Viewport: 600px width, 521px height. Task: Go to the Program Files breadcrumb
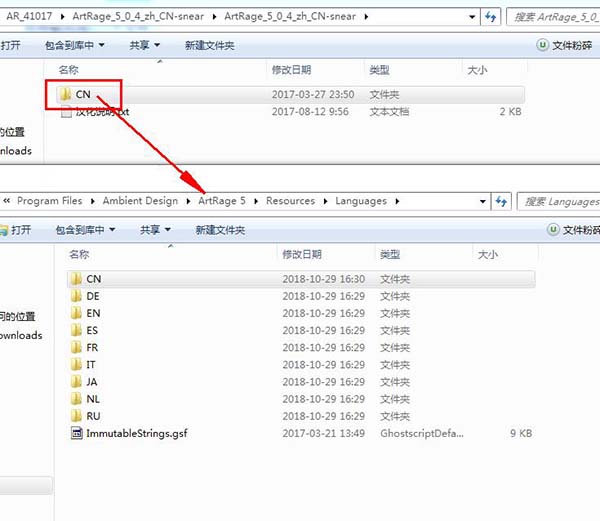coord(49,201)
